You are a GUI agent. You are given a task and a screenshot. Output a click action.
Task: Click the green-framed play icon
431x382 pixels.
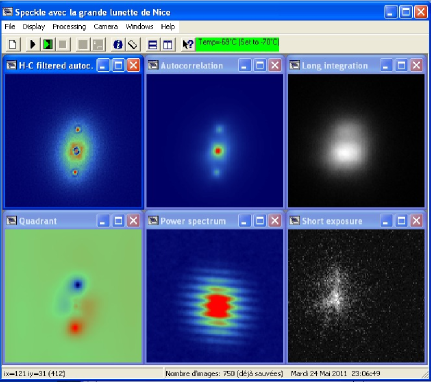48,44
